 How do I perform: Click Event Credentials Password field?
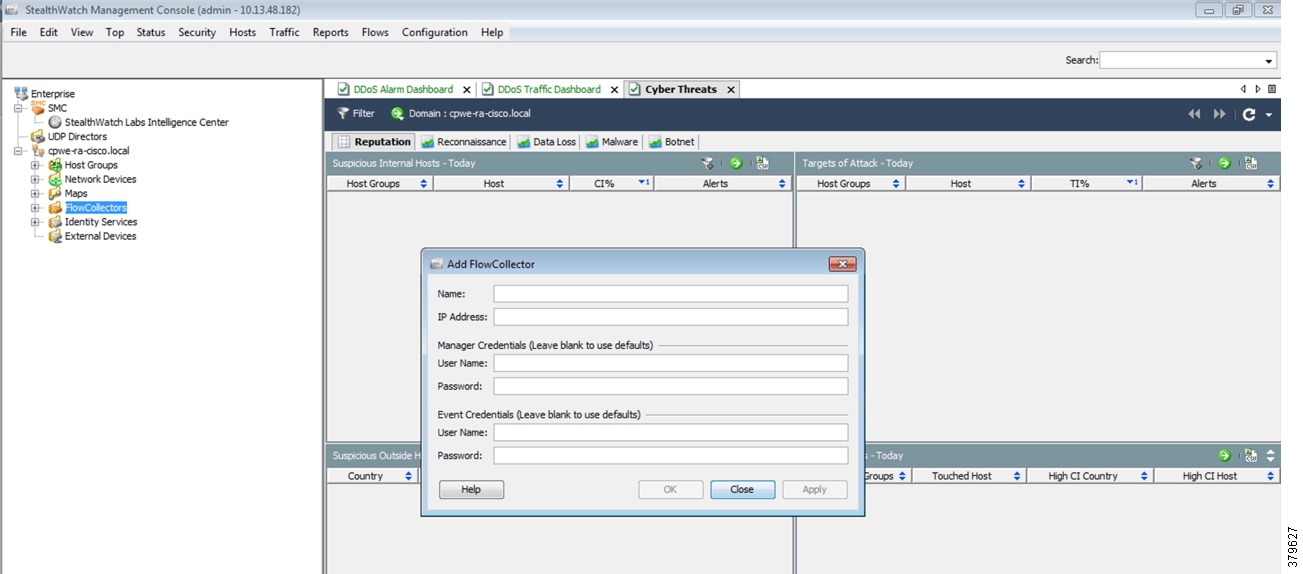[670, 455]
